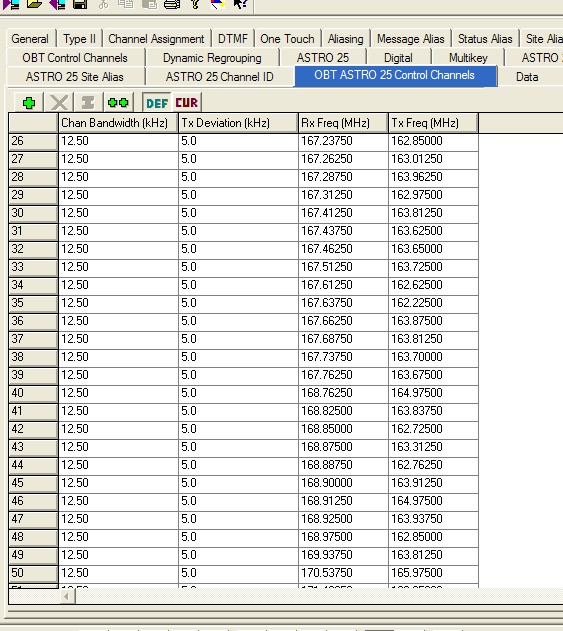
Task: Click the DEF default values button
Action: (x=157, y=103)
